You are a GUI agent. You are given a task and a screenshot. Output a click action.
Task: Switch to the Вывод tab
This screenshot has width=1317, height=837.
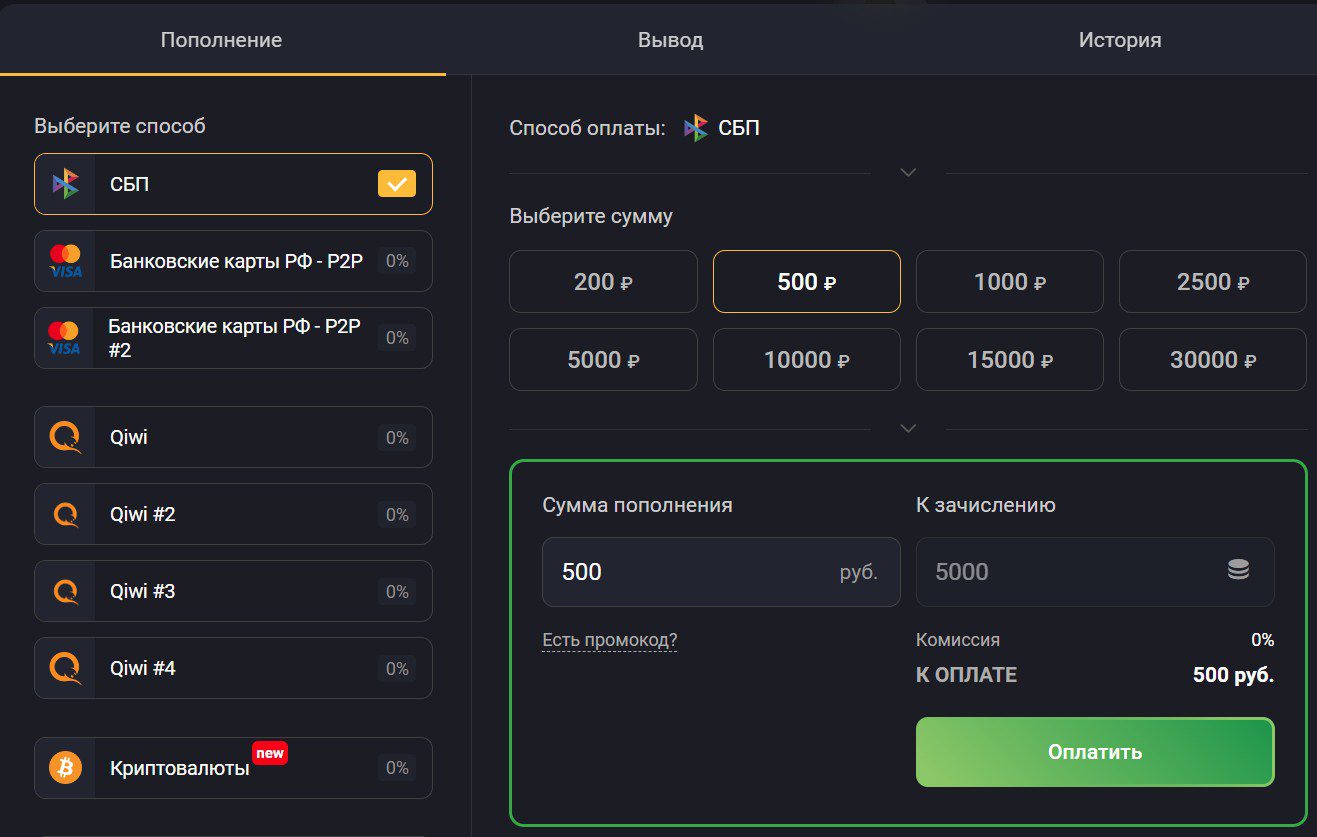670,40
